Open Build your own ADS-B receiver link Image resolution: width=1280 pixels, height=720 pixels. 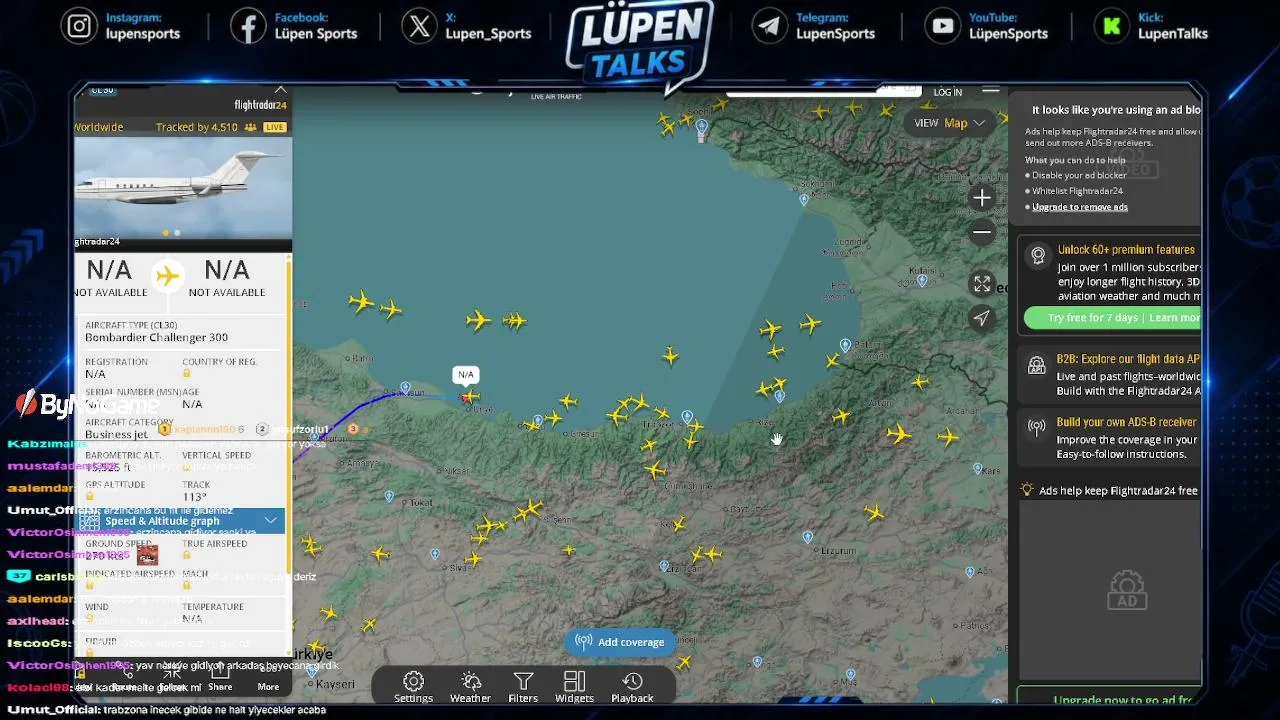pos(1126,422)
